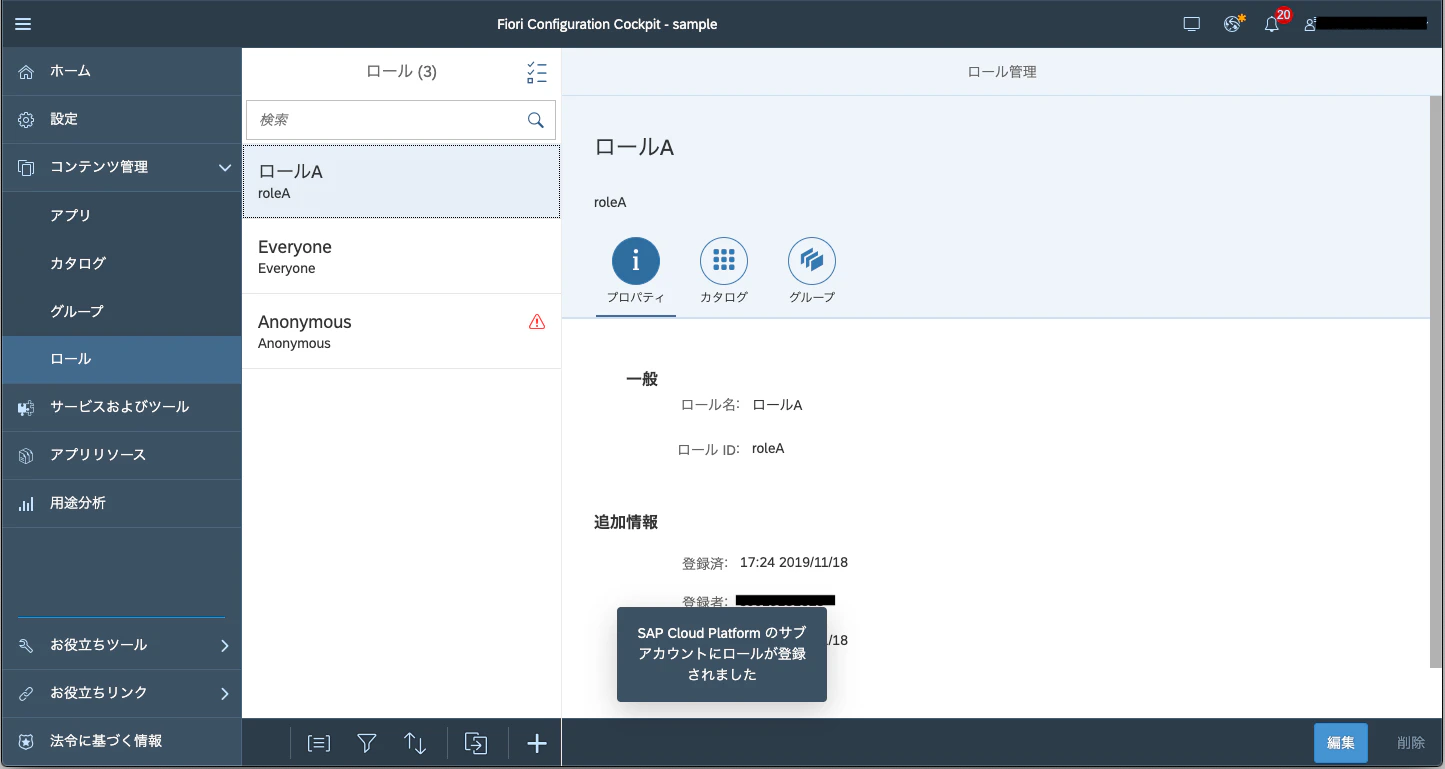Expand お役立ちリンク chevron

225,693
